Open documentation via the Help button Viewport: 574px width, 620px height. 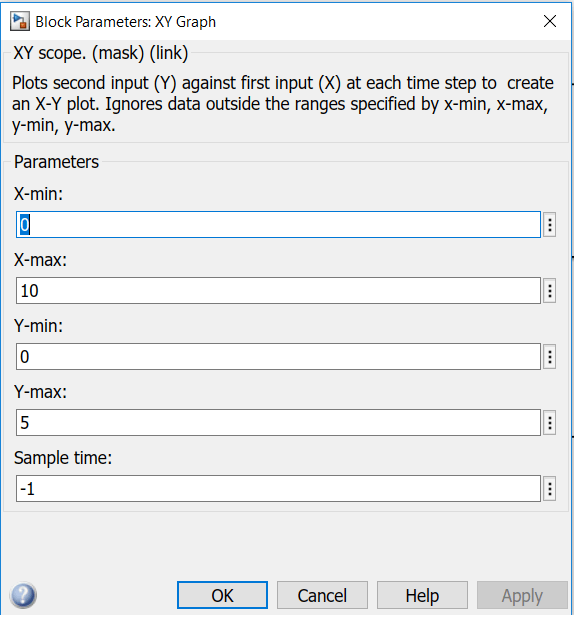(422, 595)
